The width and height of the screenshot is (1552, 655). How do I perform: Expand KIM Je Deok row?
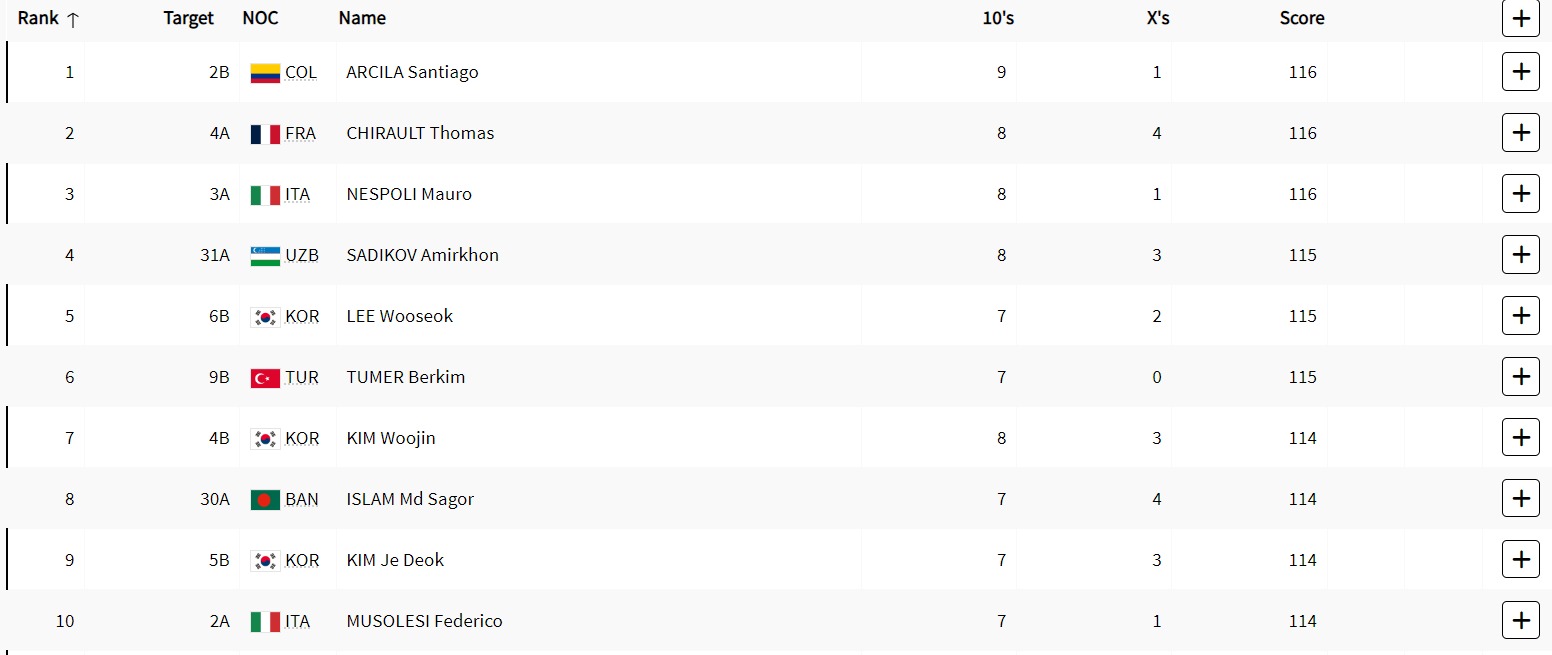coord(1520,560)
